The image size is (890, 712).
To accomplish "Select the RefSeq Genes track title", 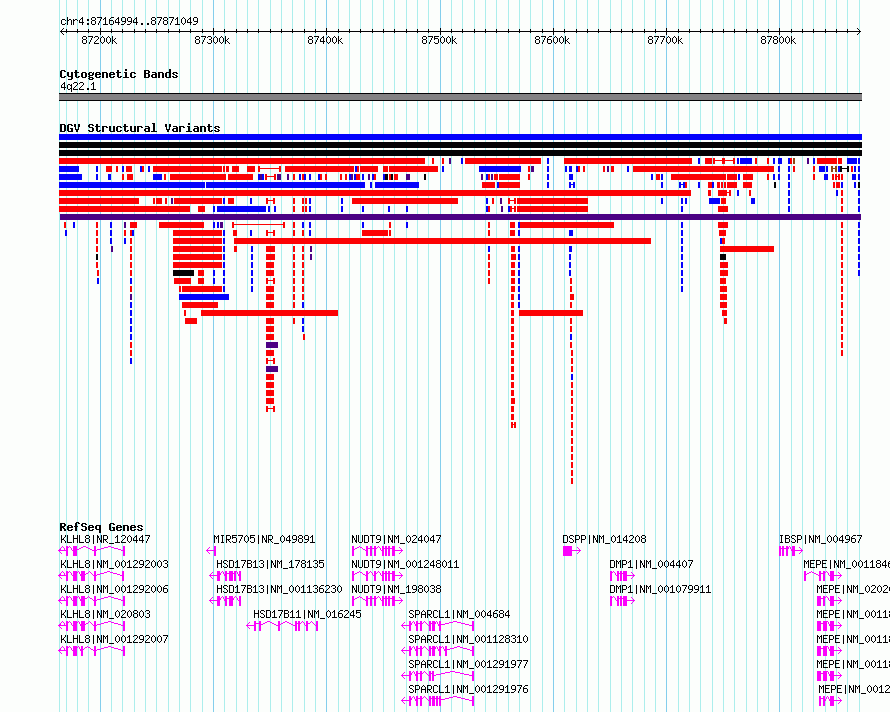I will (102, 527).
